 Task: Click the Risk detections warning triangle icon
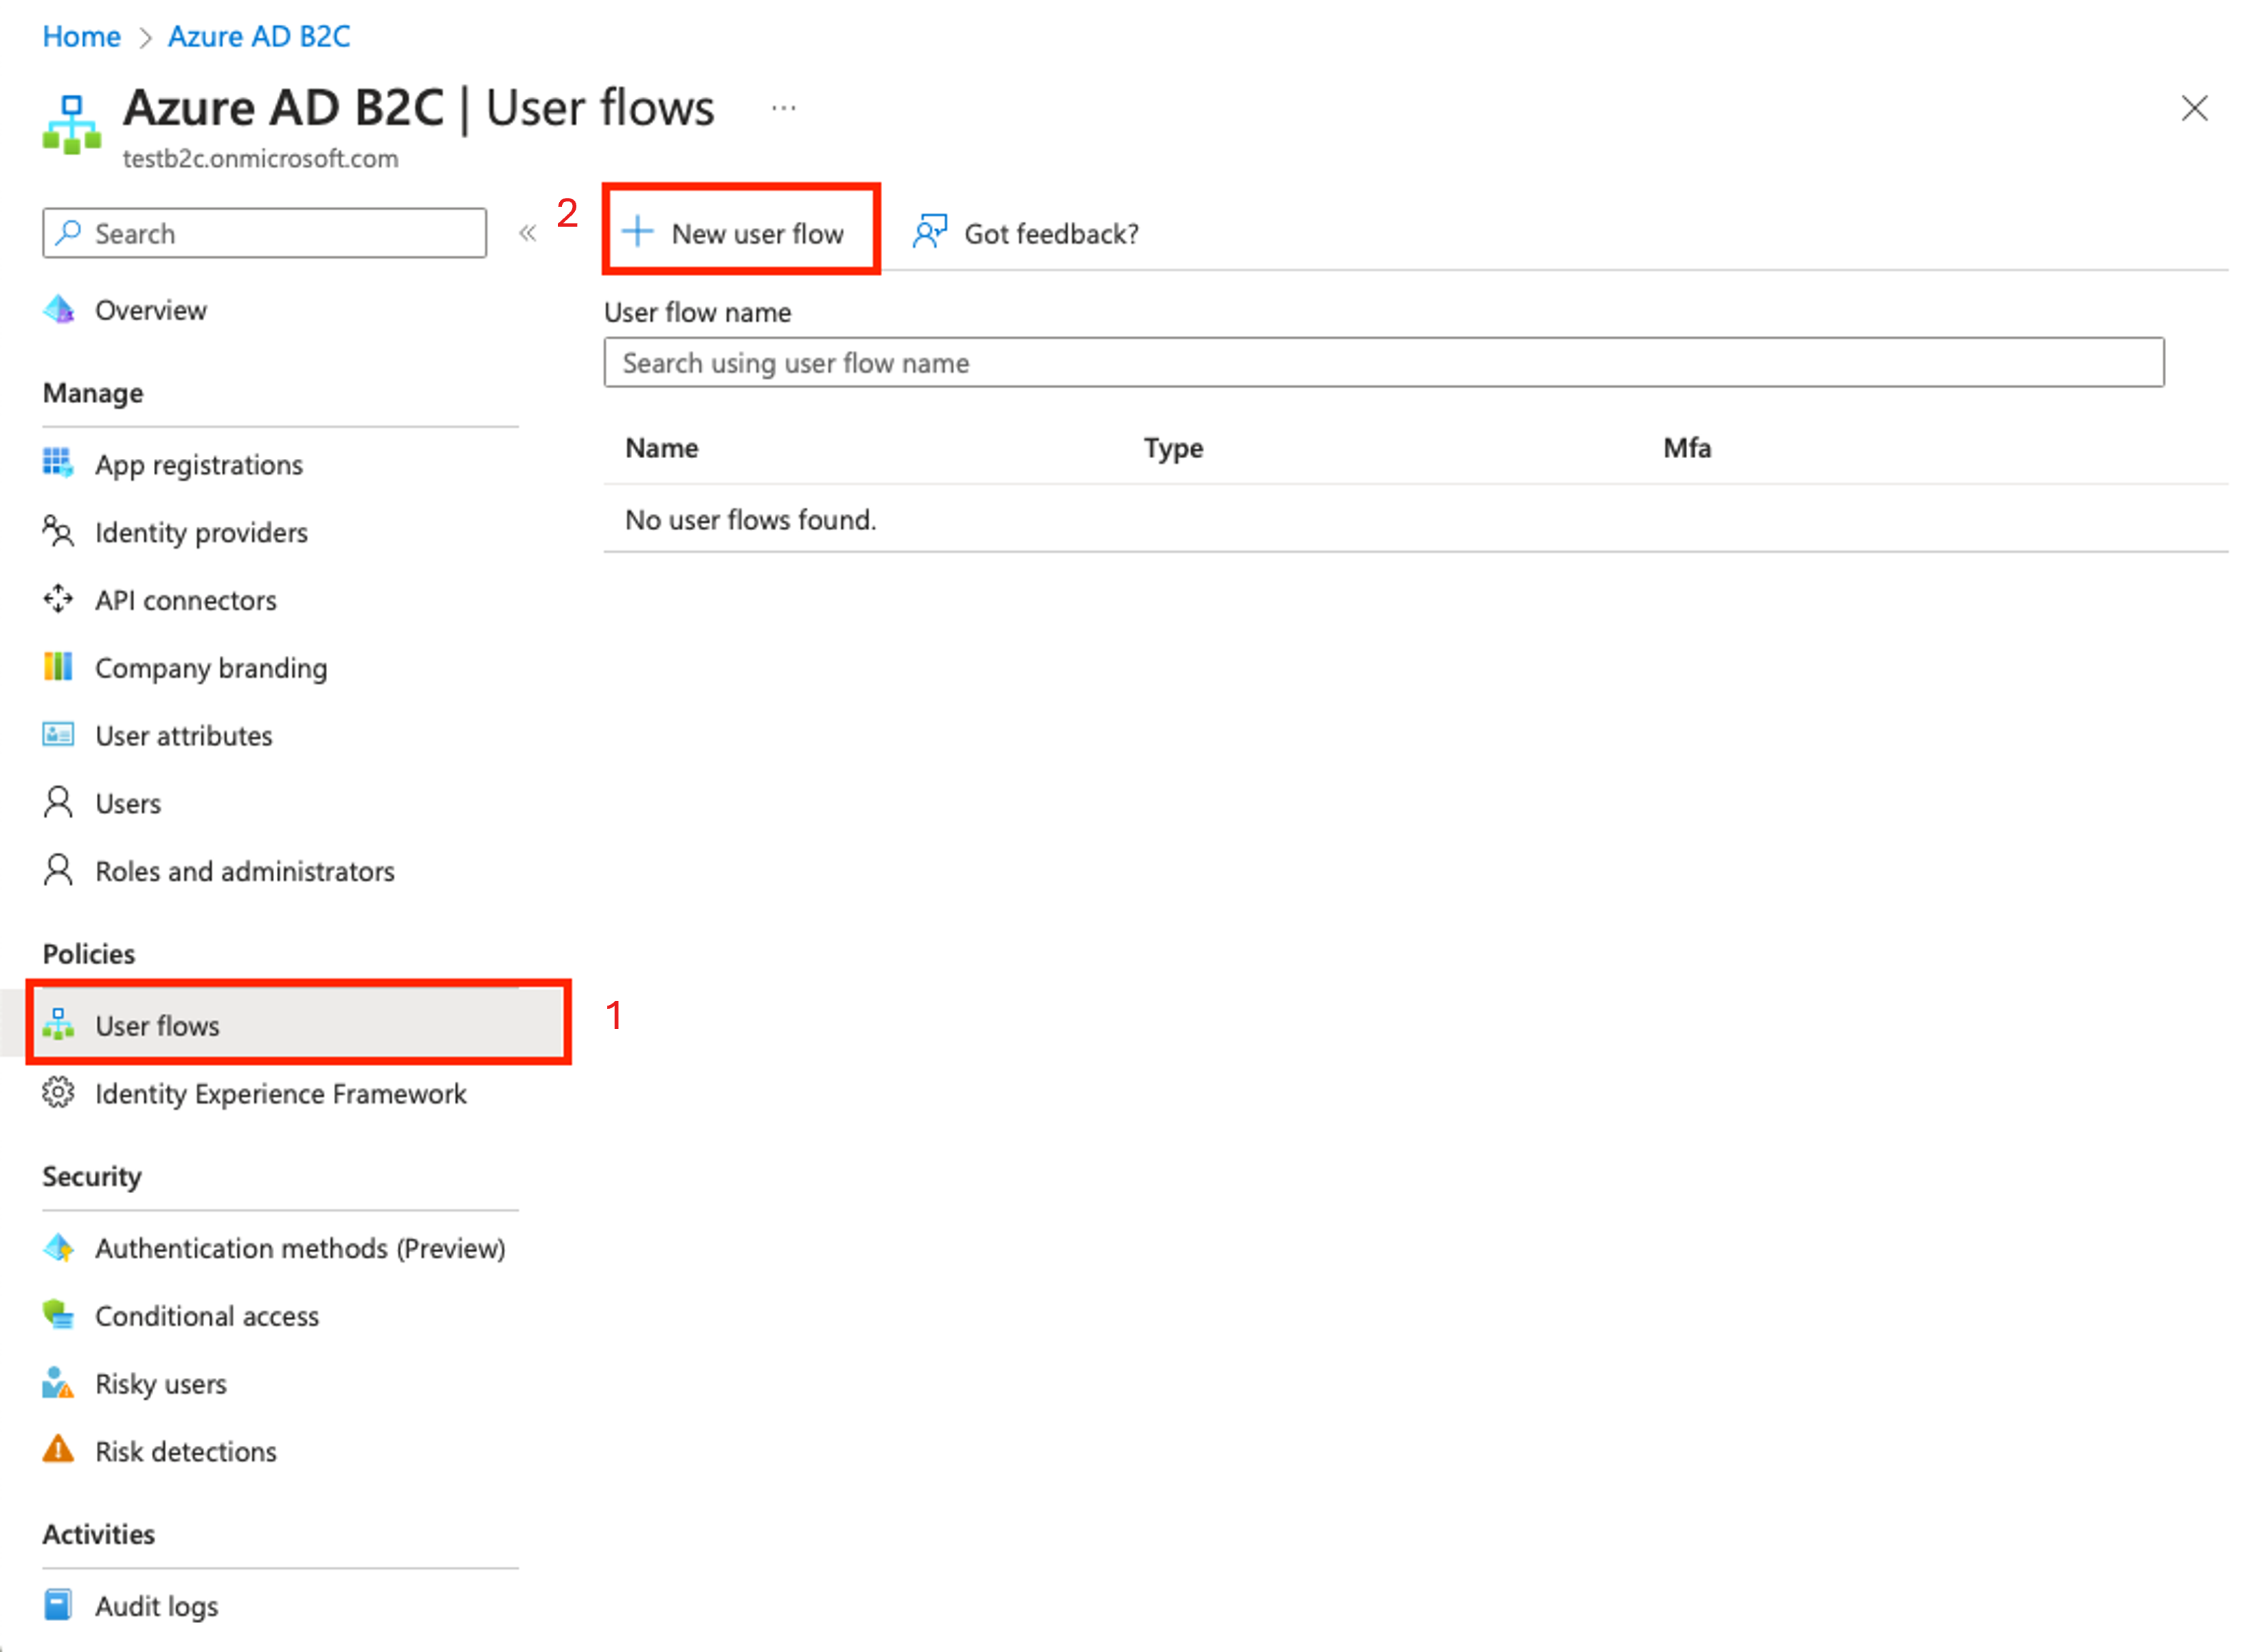(58, 1450)
